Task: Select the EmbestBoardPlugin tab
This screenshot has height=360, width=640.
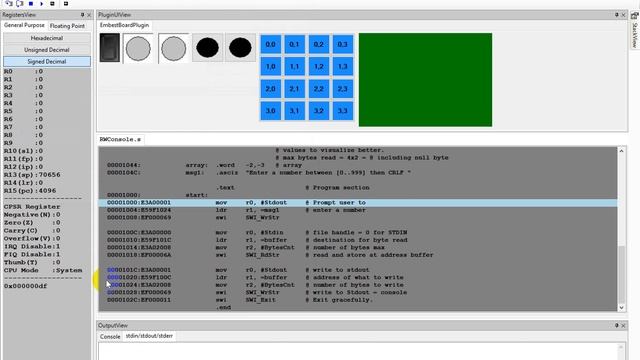Action: (x=124, y=25)
